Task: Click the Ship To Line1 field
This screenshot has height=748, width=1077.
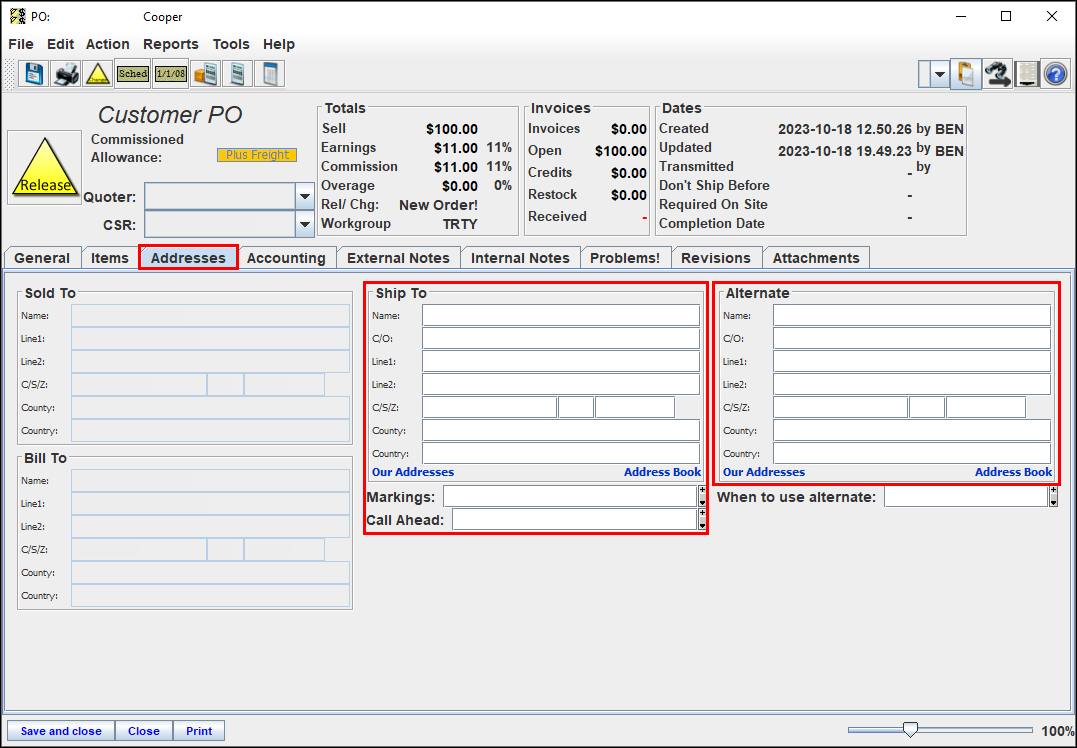Action: pos(561,361)
